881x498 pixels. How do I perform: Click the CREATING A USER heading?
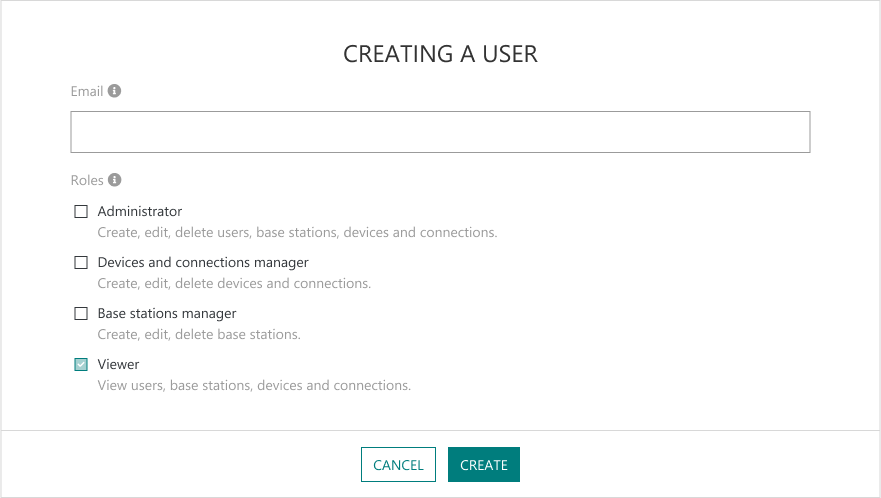pos(440,54)
